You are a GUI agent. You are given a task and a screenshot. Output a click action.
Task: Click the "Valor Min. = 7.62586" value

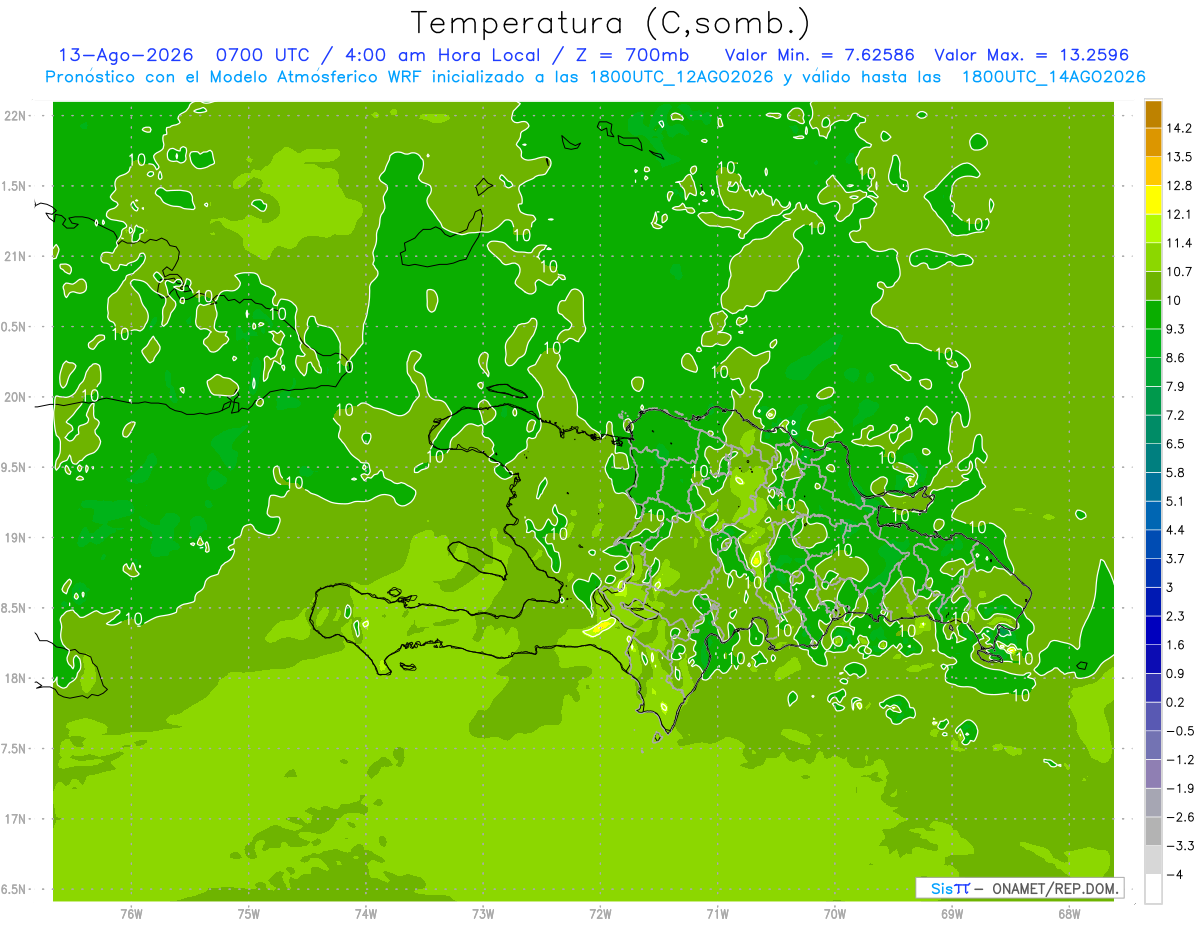[x=821, y=55]
